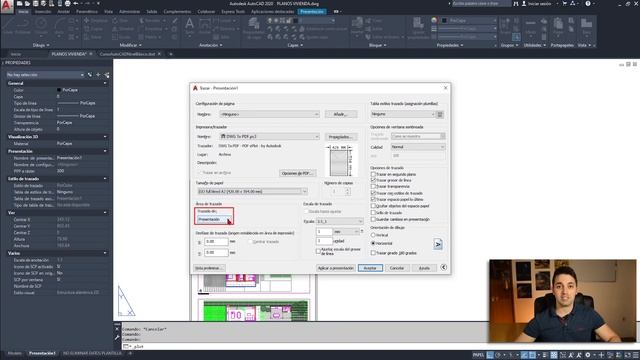Click Opciones de PDF button
The image size is (640, 360).
(298, 173)
